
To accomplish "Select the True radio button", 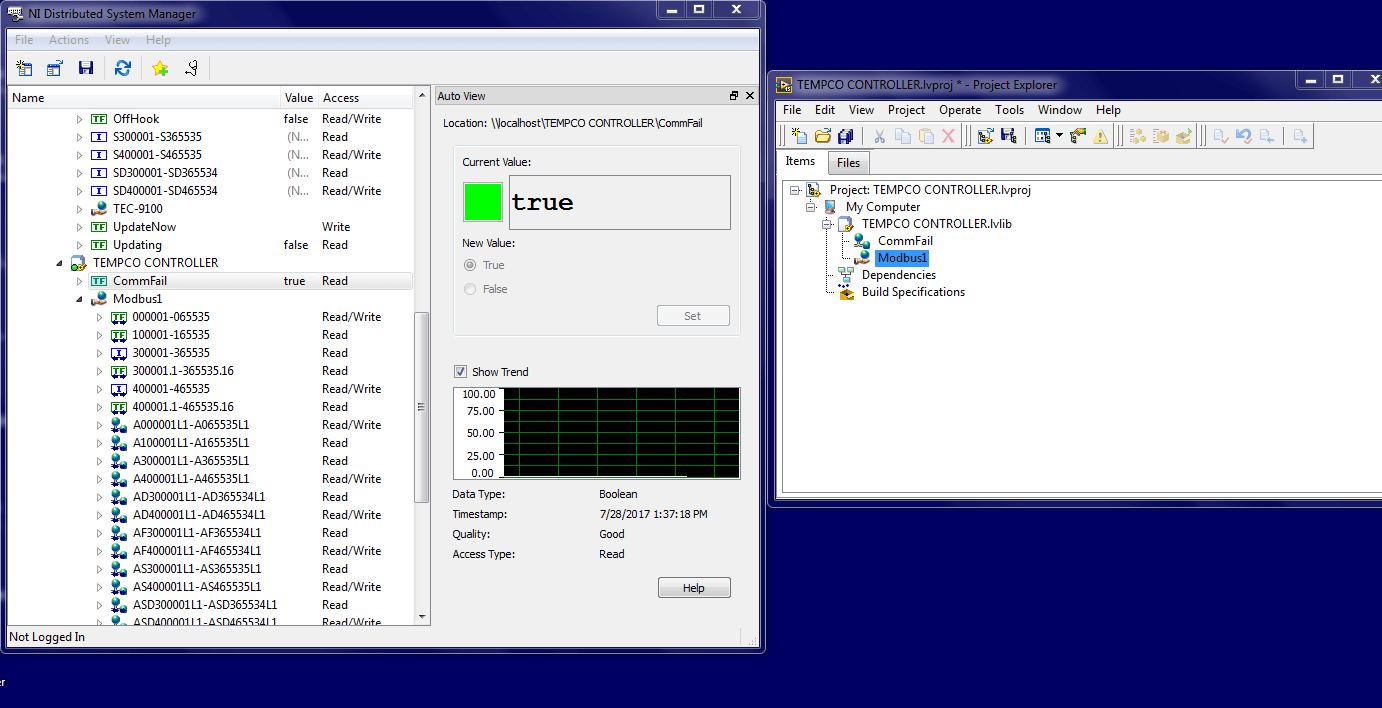I will (470, 265).
